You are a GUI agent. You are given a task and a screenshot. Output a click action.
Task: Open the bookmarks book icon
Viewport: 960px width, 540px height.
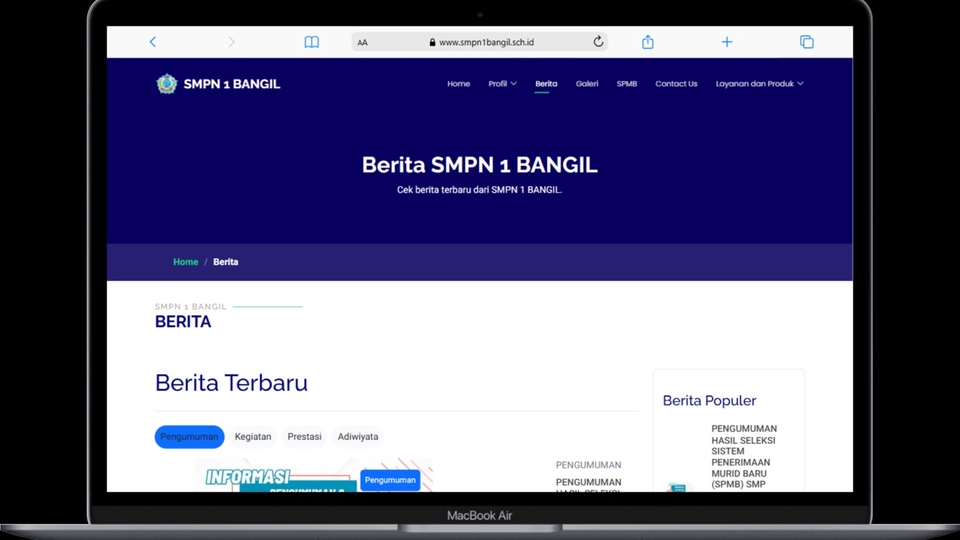click(312, 42)
